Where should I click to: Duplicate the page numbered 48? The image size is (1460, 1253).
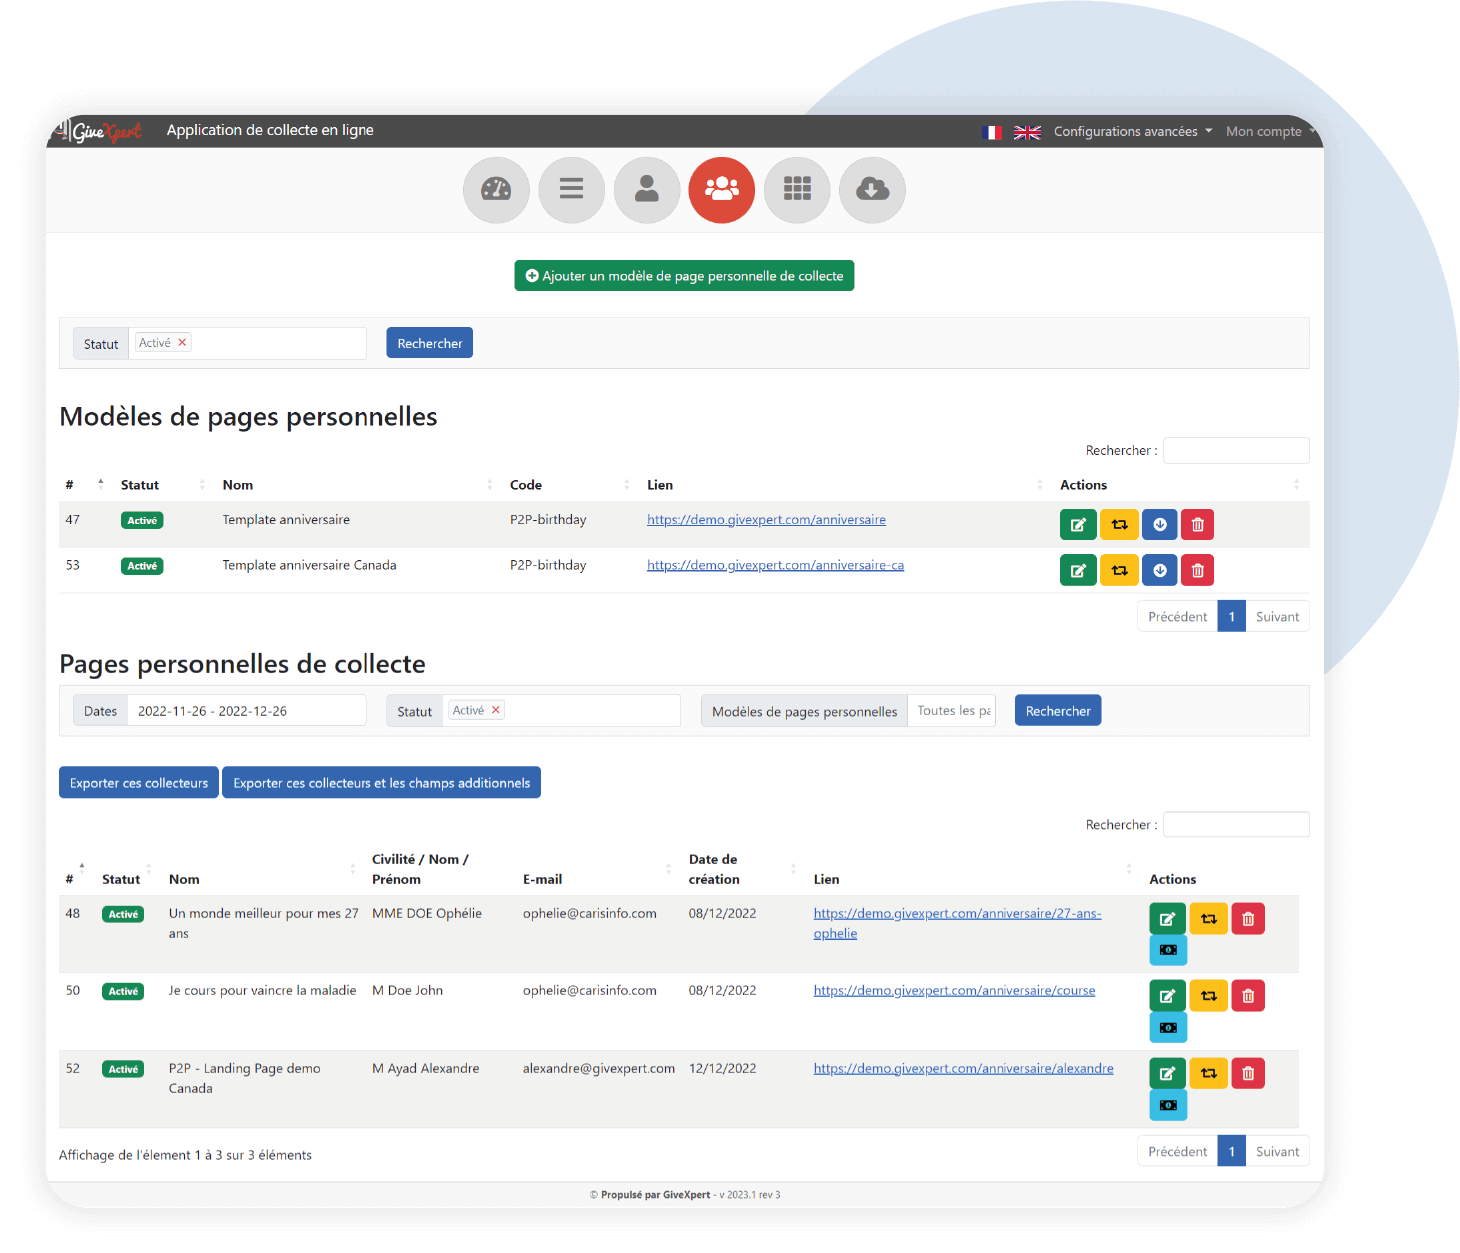coord(1208,918)
